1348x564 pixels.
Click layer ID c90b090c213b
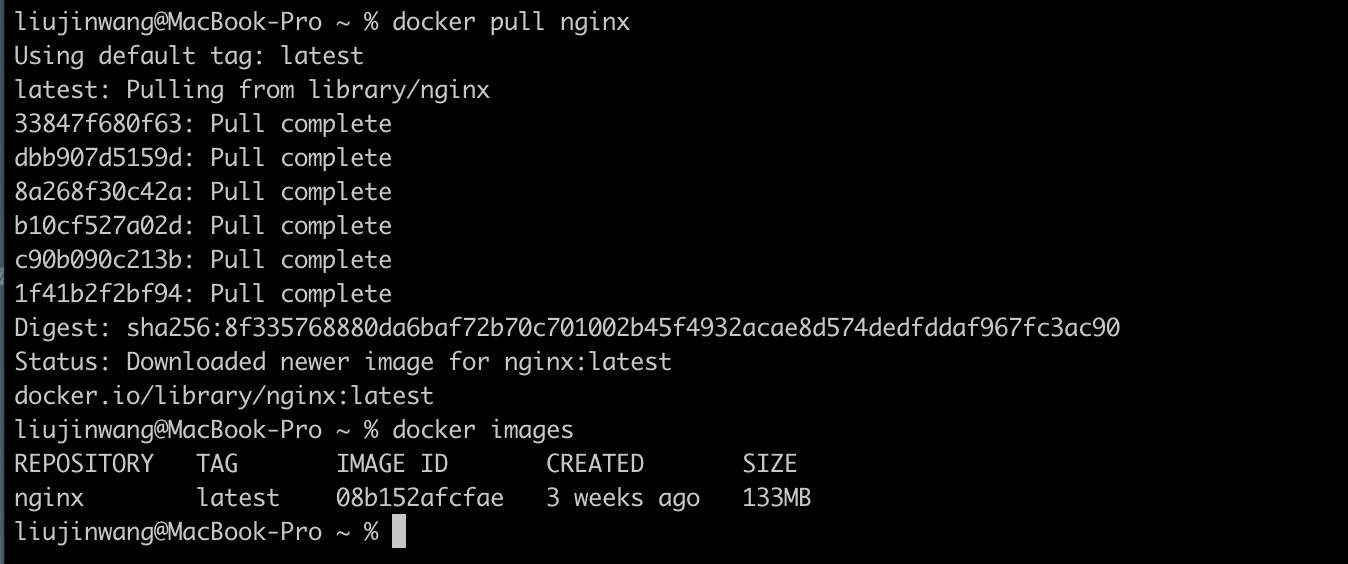click(x=98, y=259)
